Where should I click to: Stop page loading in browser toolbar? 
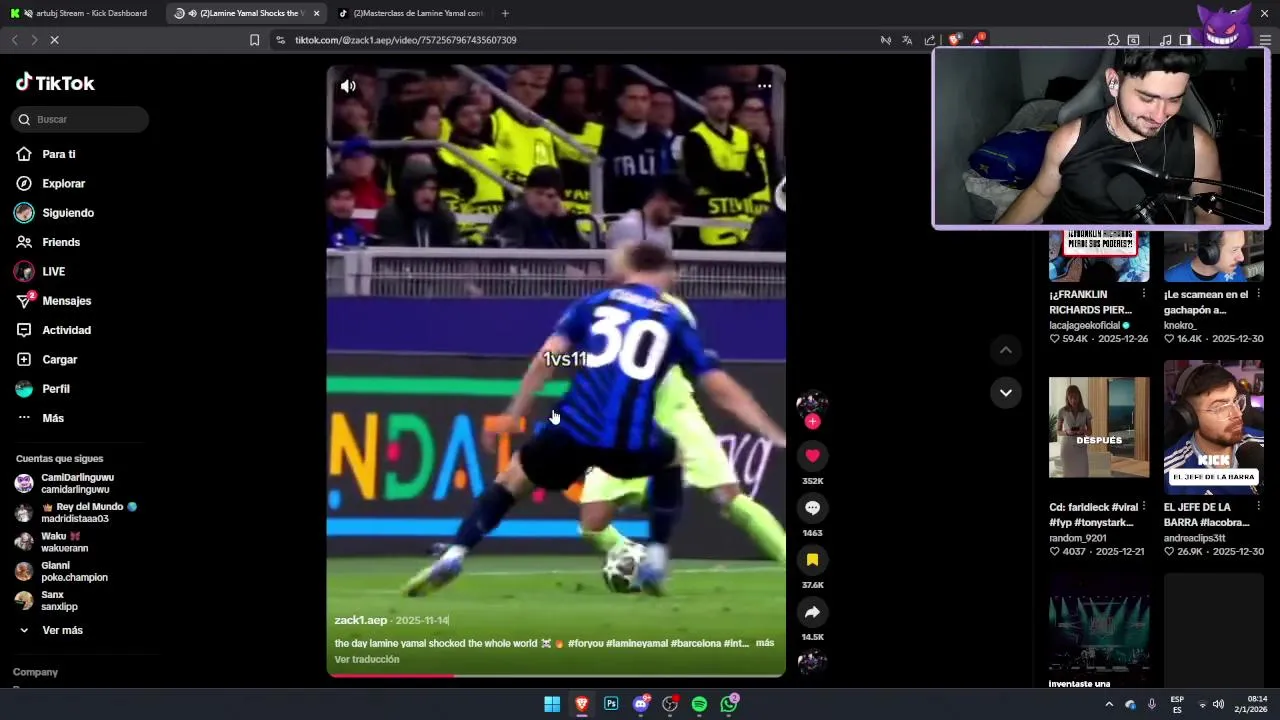[55, 40]
